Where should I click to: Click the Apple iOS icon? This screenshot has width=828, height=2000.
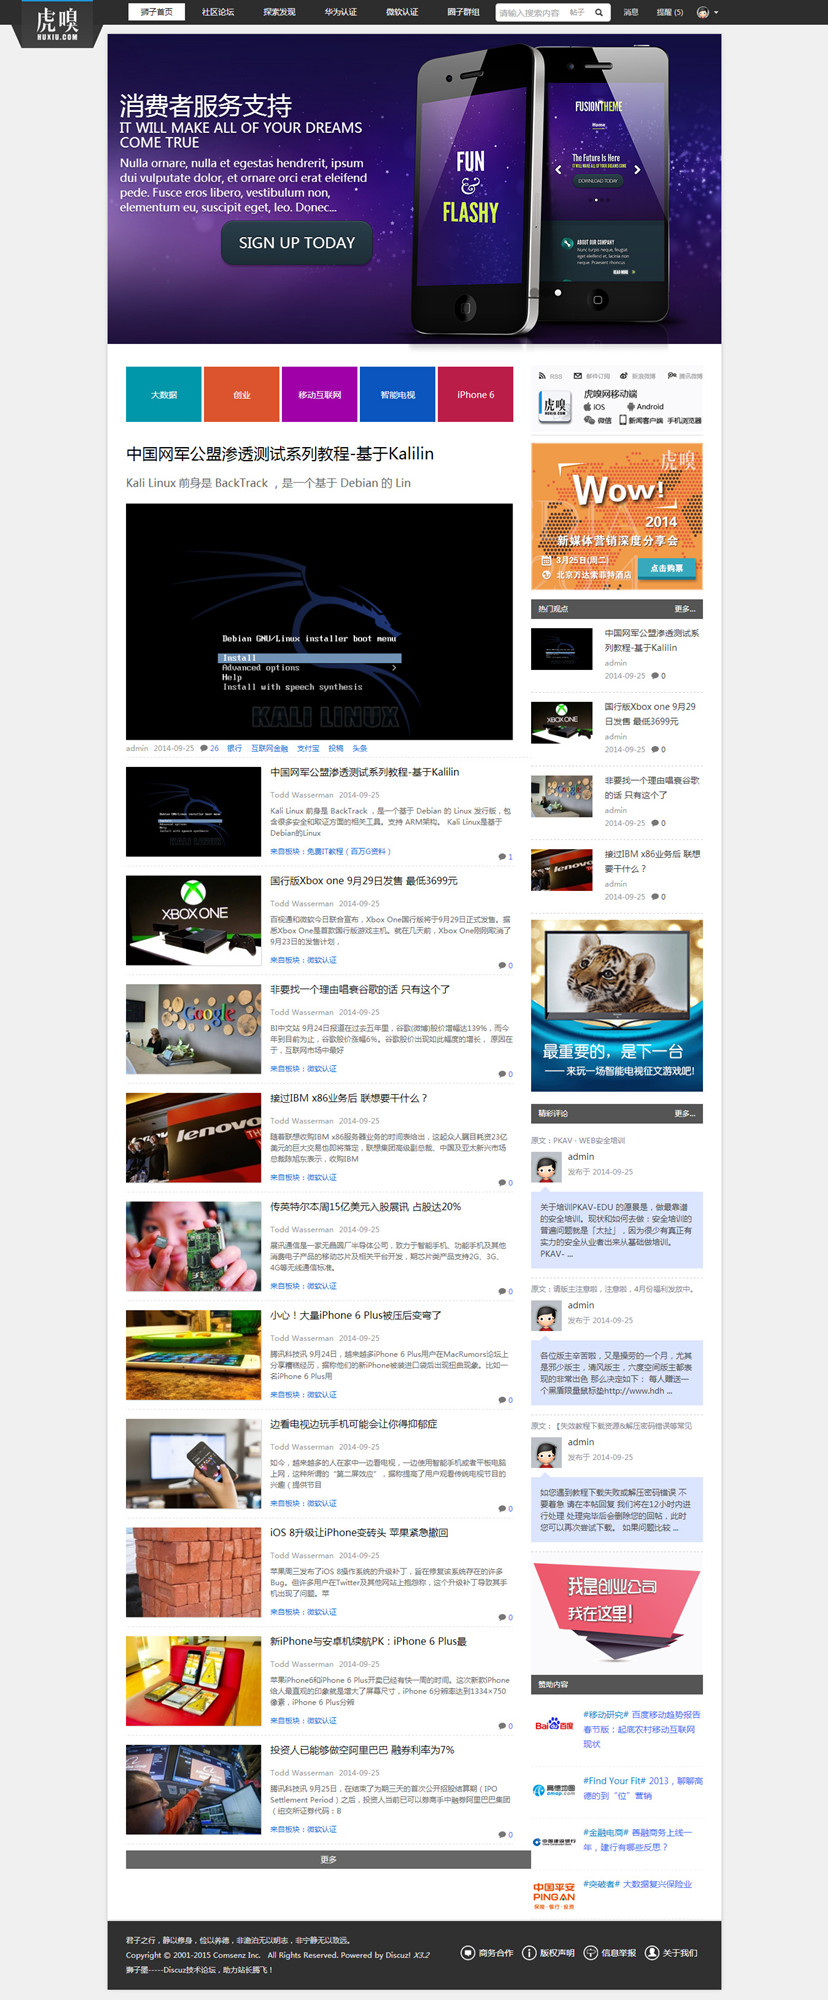pos(588,407)
